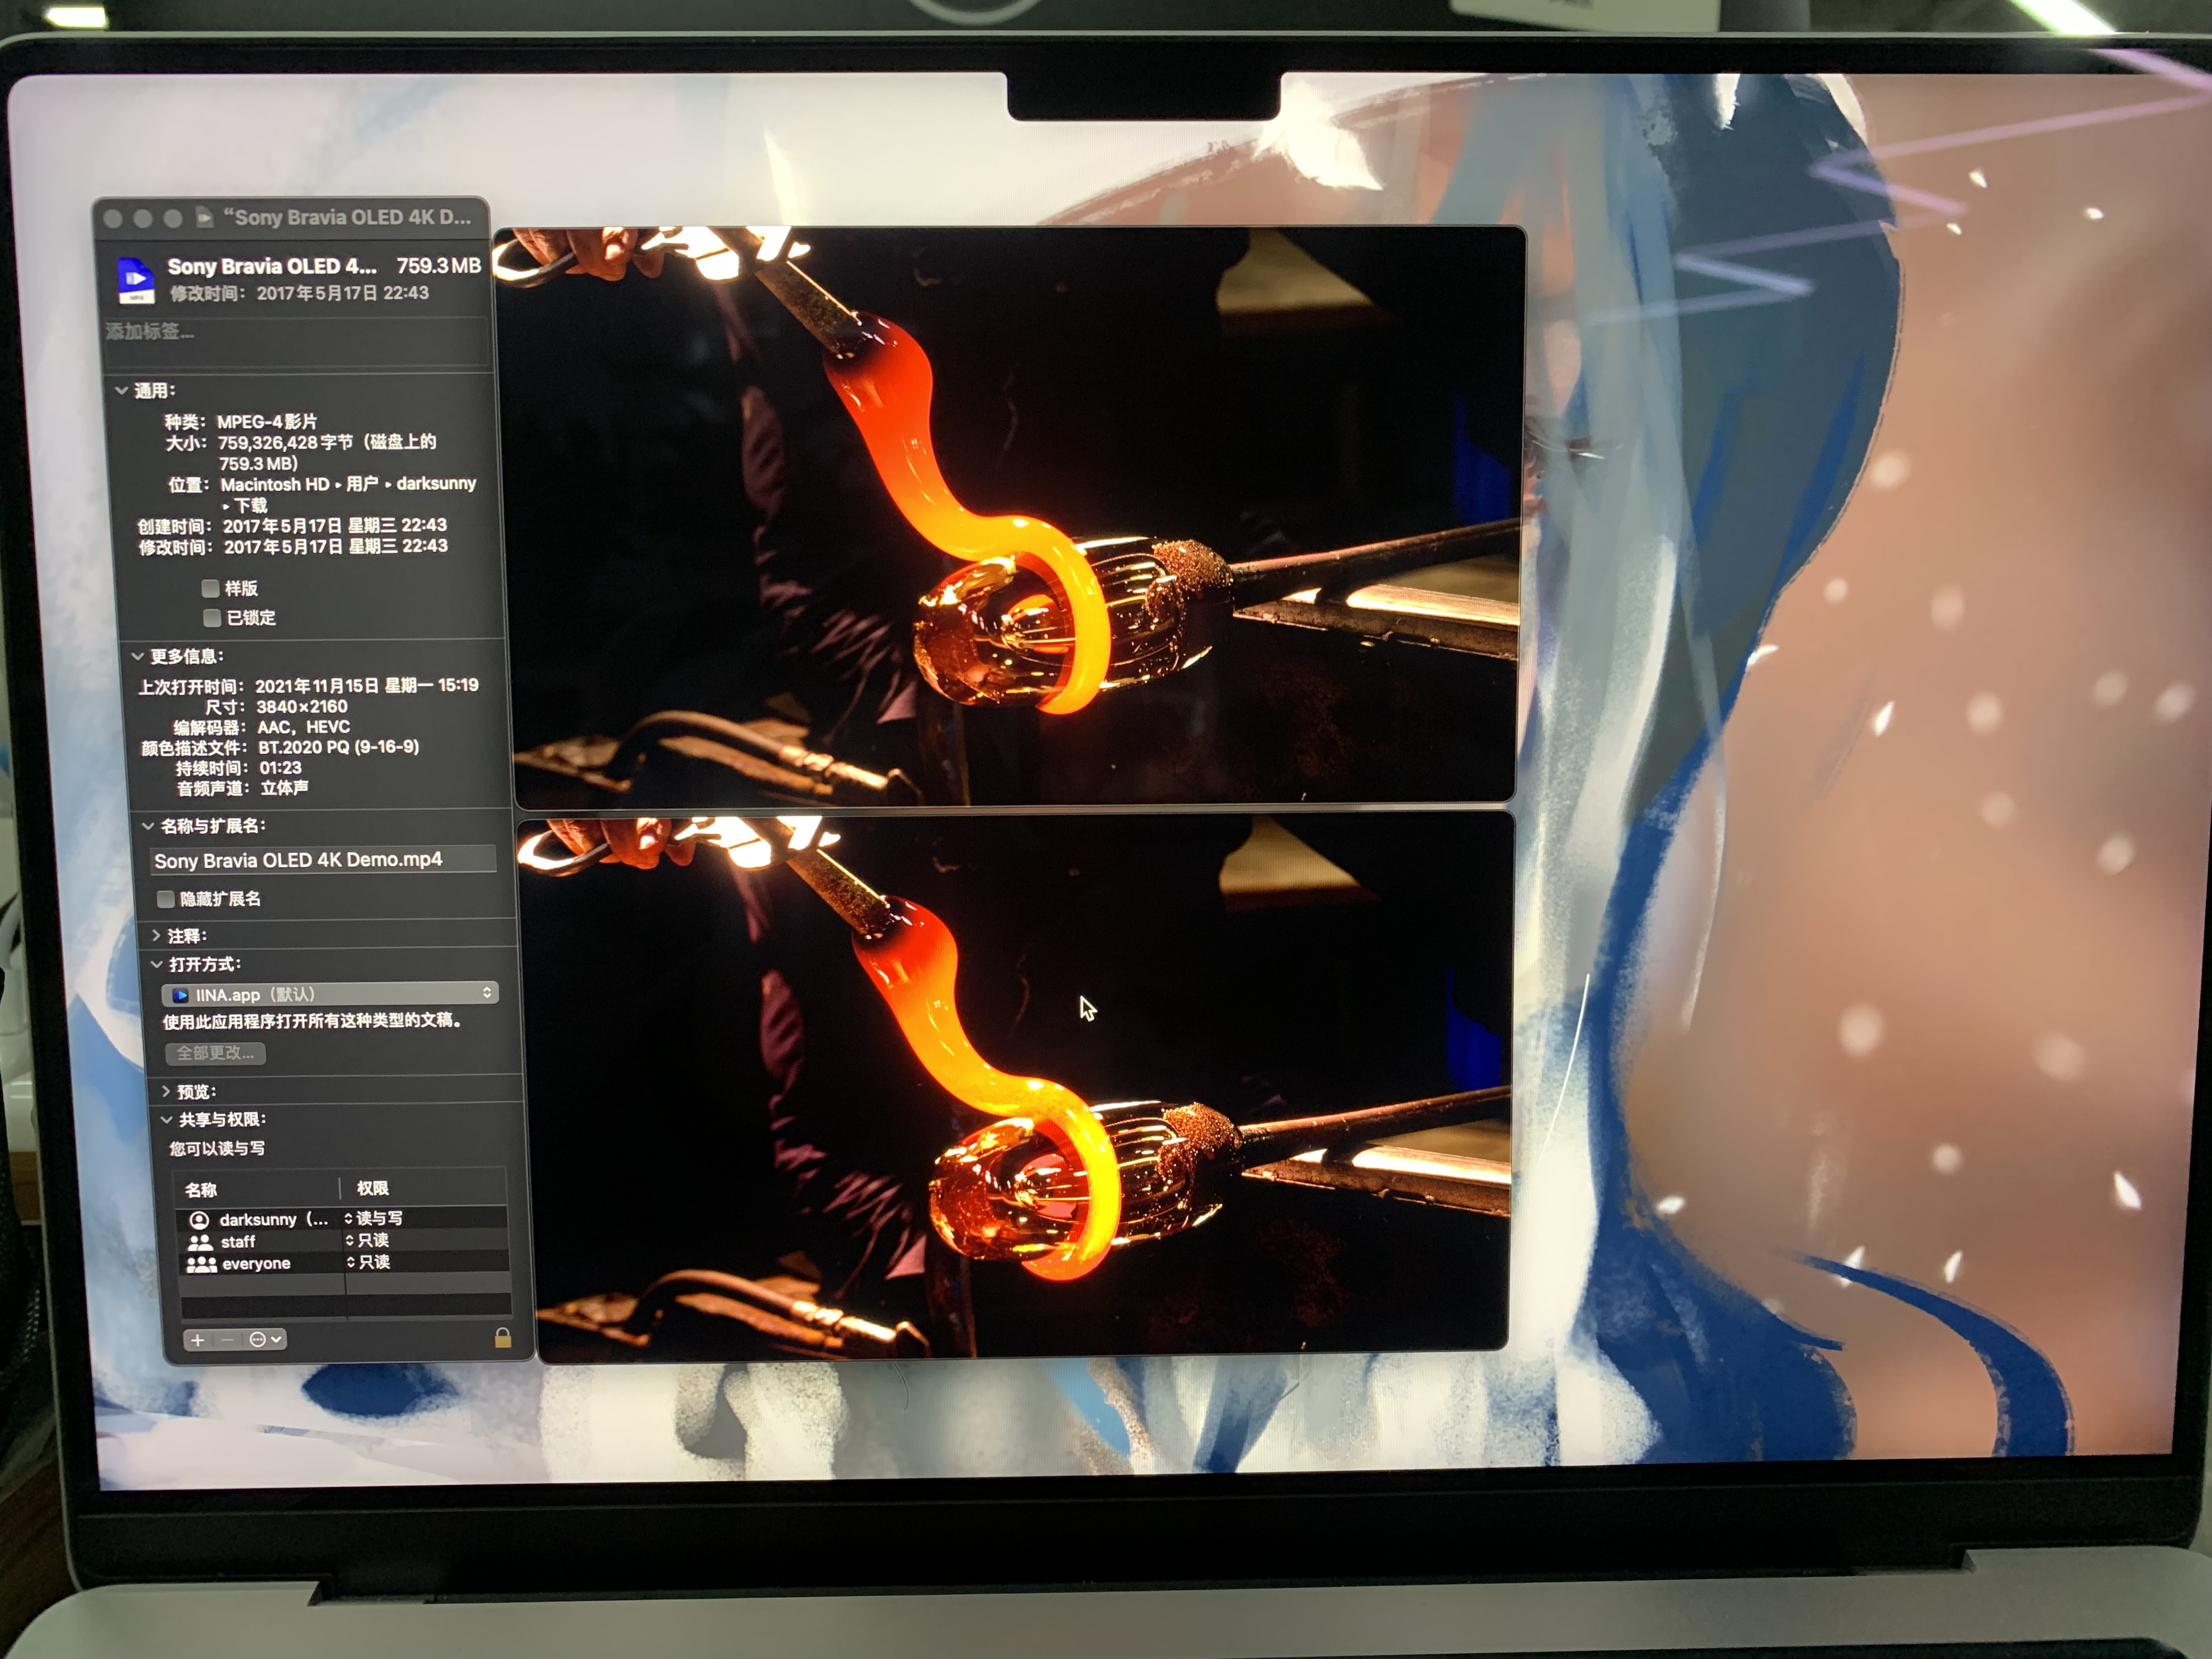Click the everyone group icon
The image size is (2212, 1659).
coord(201,1264)
